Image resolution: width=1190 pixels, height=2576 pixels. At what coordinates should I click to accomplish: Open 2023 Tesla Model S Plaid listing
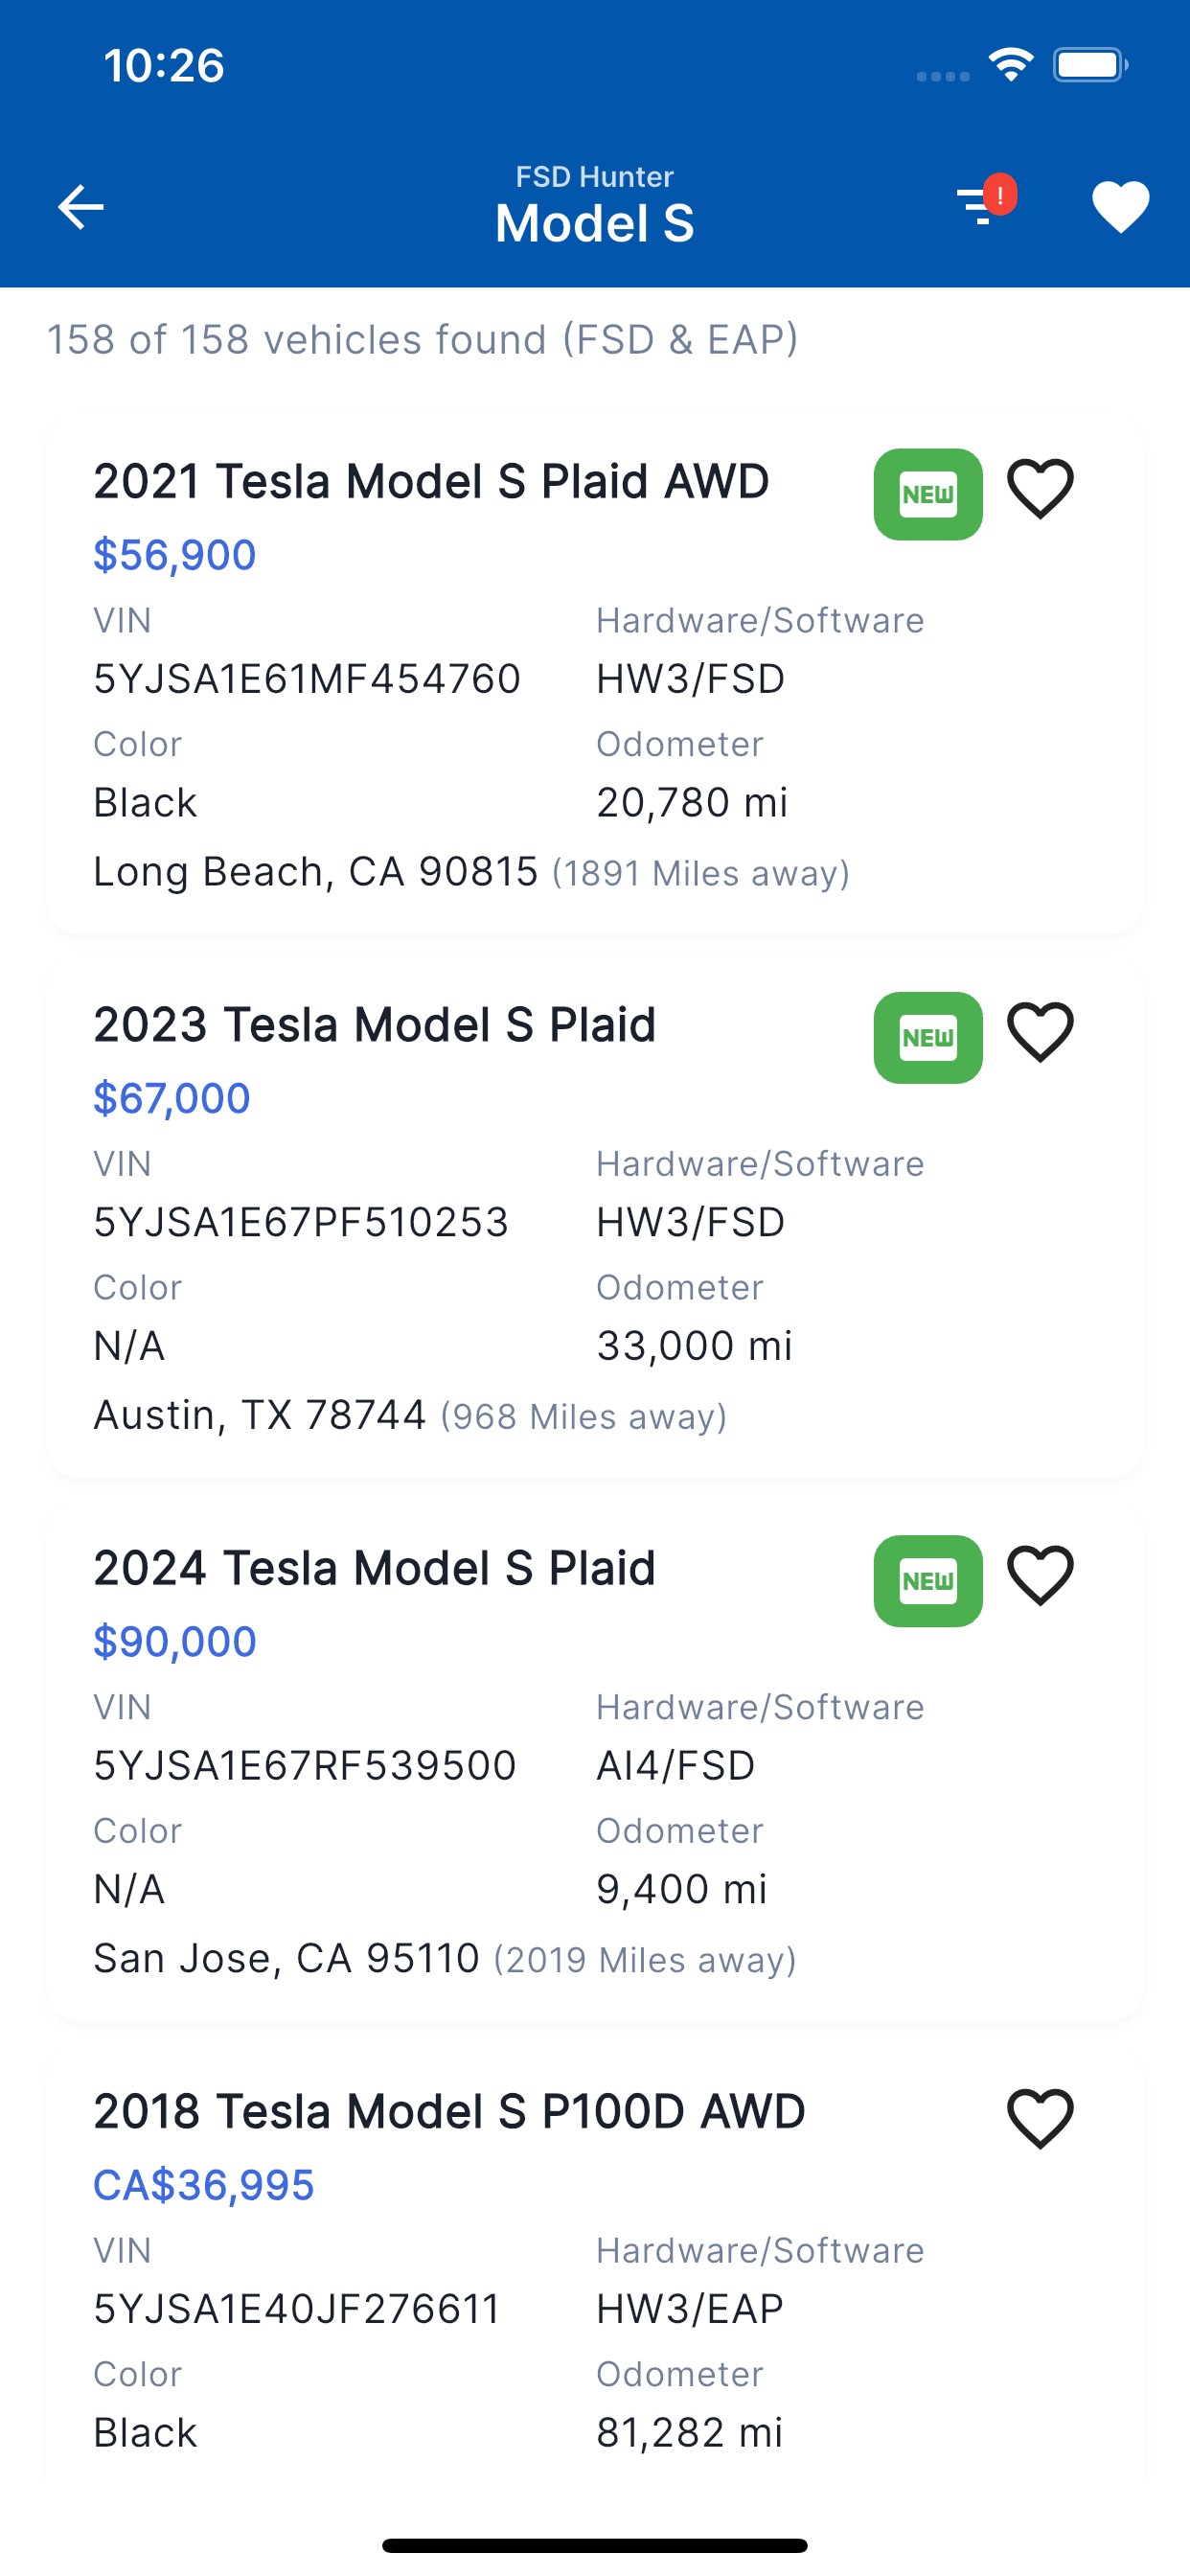click(374, 1025)
